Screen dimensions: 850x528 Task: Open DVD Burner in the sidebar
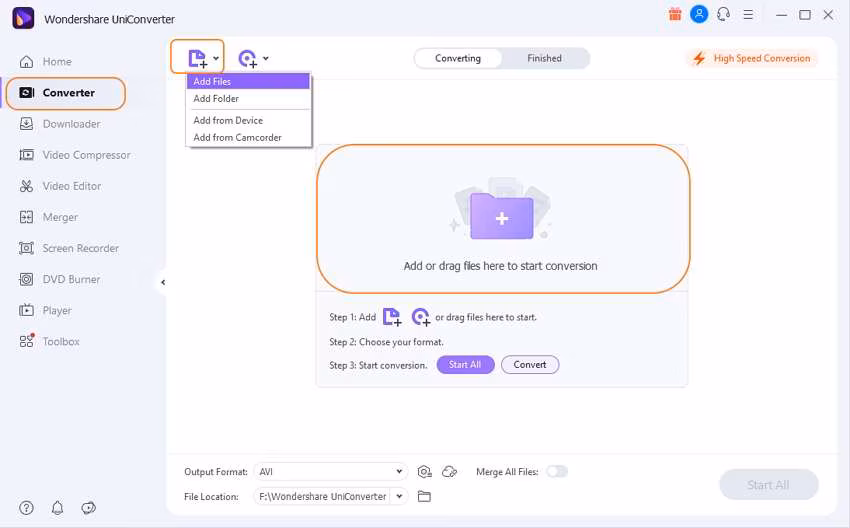[x=60, y=280]
